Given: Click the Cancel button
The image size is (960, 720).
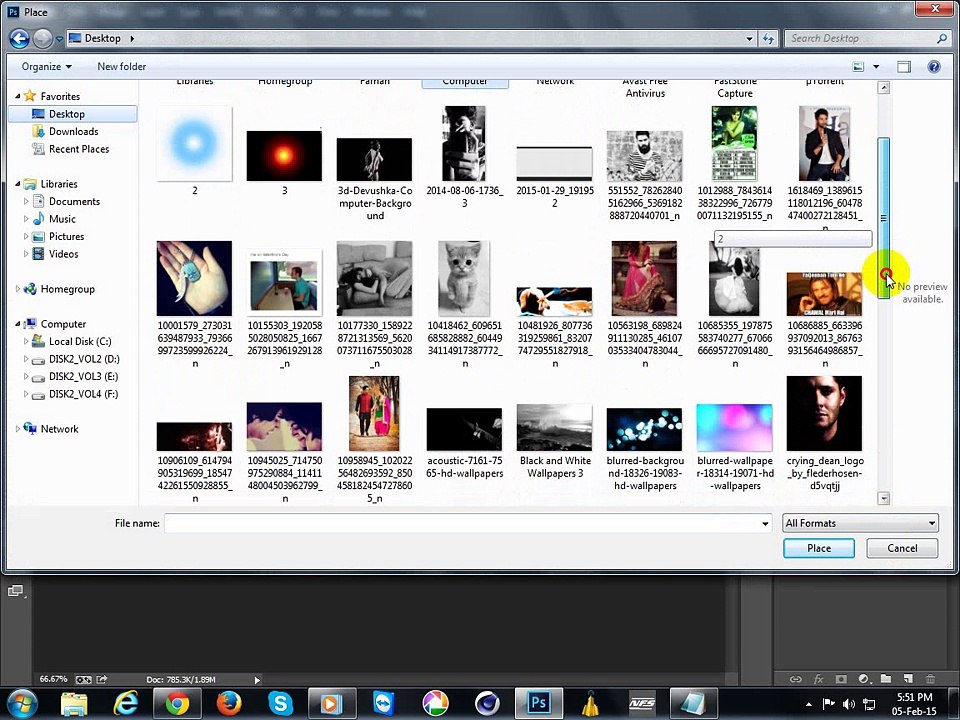Looking at the screenshot, I should (902, 548).
